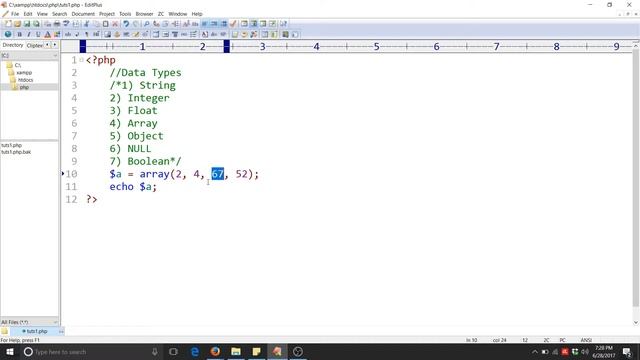Select the php folder in directory tree
Viewport: 640px width, 360px height.
24,87
